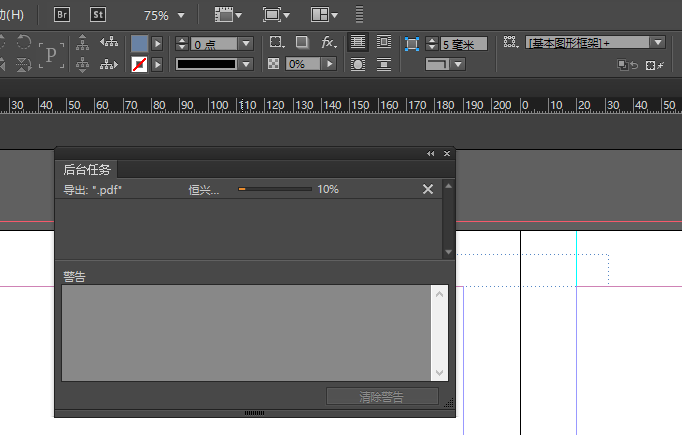Click the flip vertical icon
The height and width of the screenshot is (435, 682).
click(x=23, y=64)
